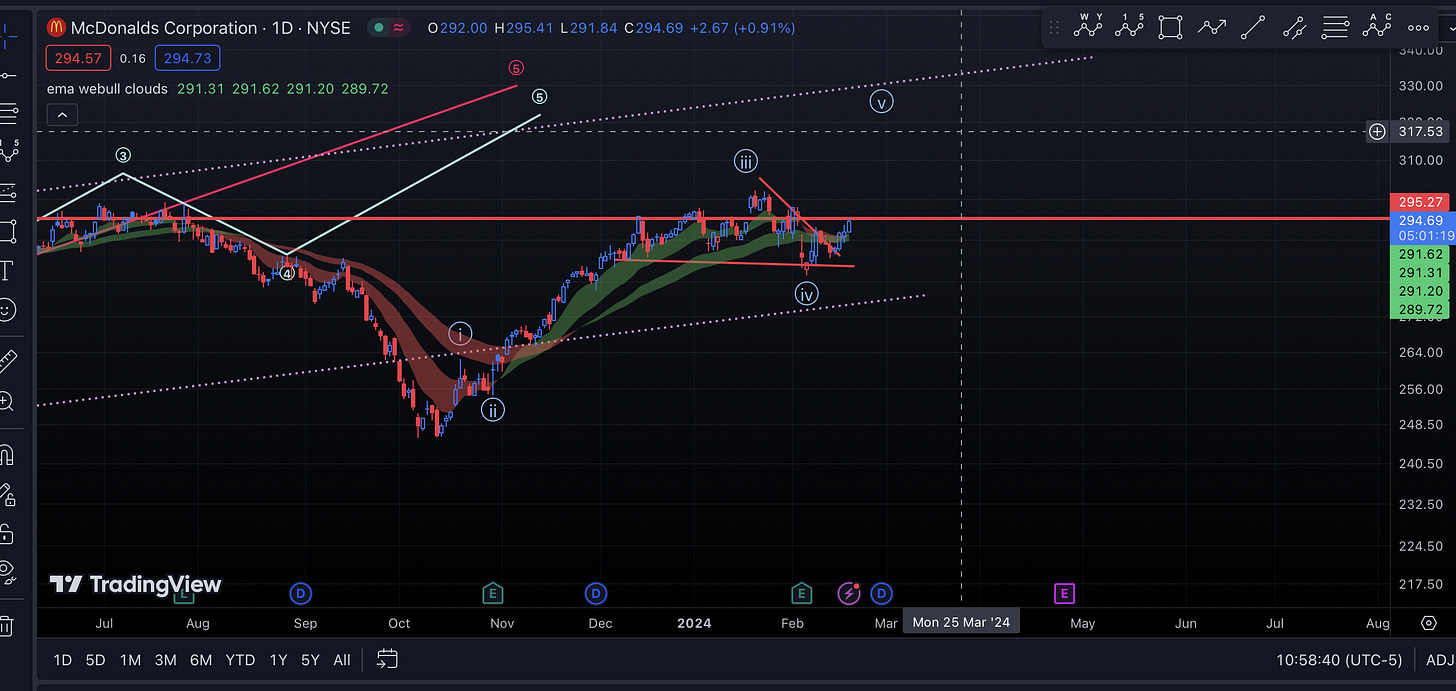Click the McDonalds logo symbol icon
The image size is (1456, 691).
(x=58, y=28)
